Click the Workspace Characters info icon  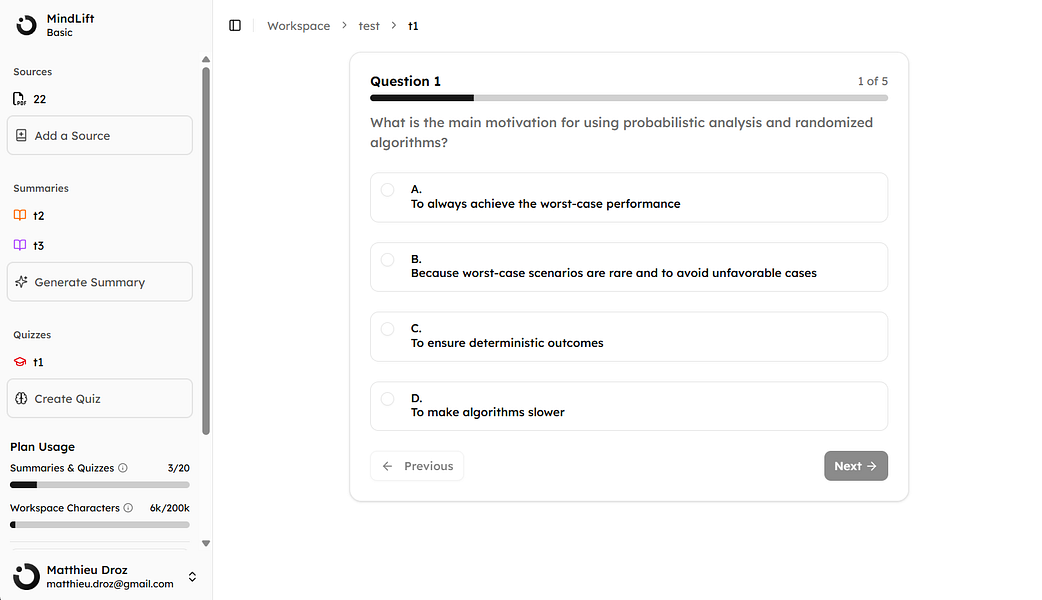tap(128, 508)
